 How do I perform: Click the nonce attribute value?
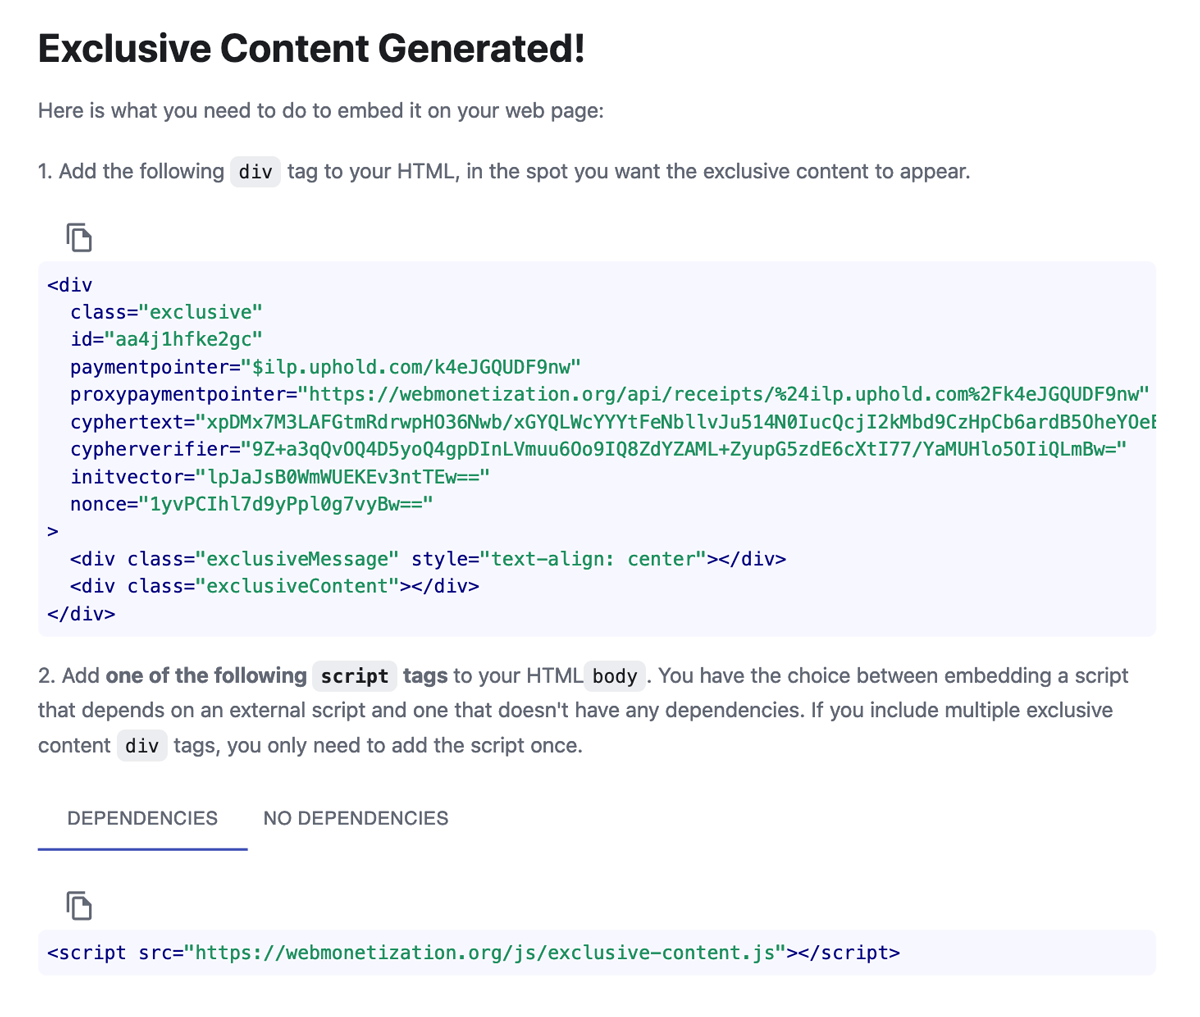tap(285, 504)
